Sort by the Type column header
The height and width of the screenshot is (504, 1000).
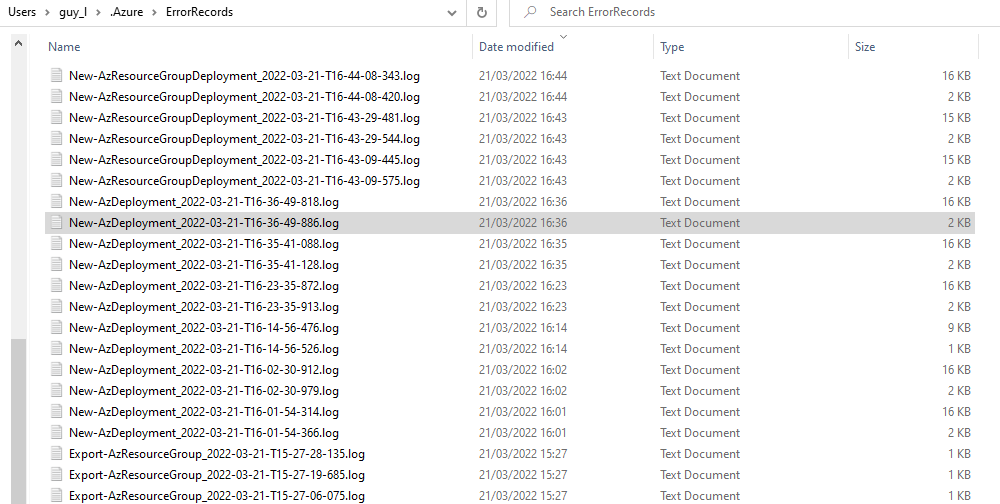(672, 47)
